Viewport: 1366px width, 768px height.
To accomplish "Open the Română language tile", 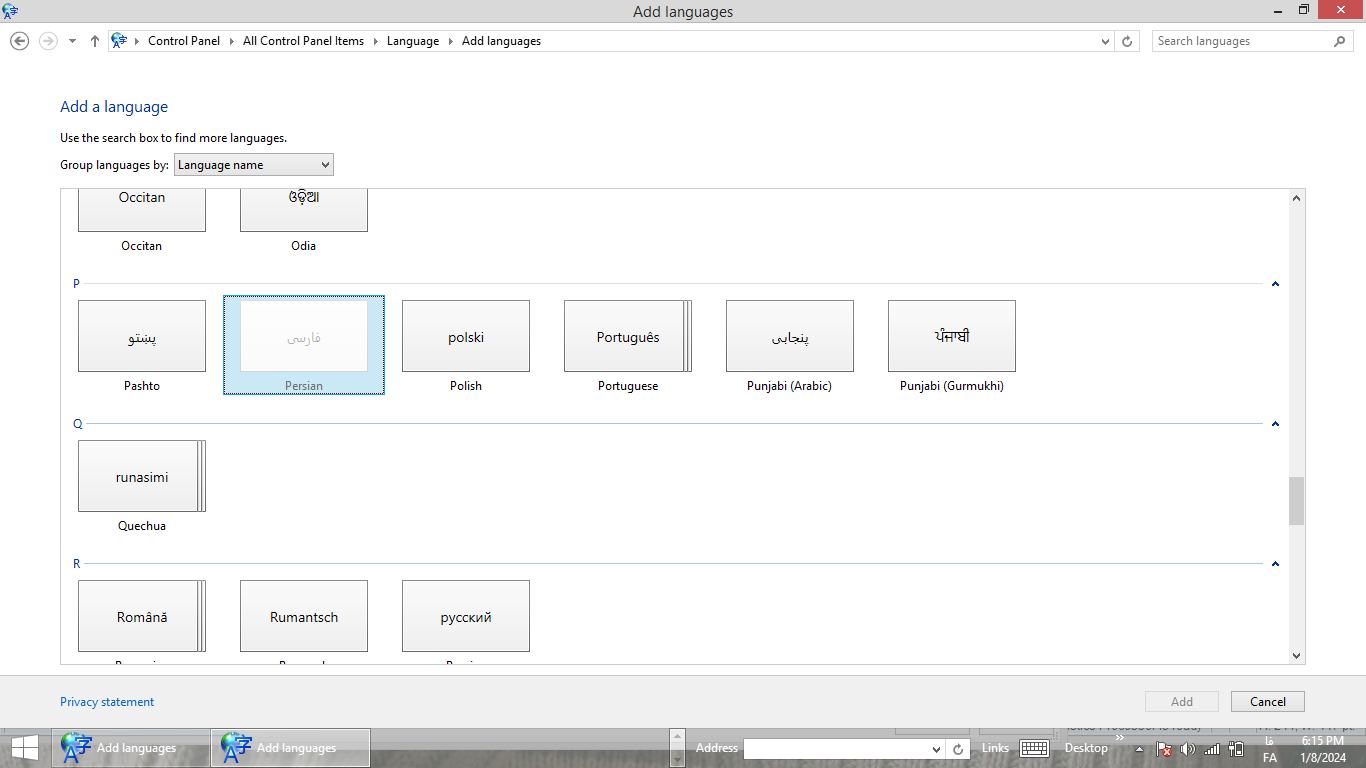I will coord(142,617).
